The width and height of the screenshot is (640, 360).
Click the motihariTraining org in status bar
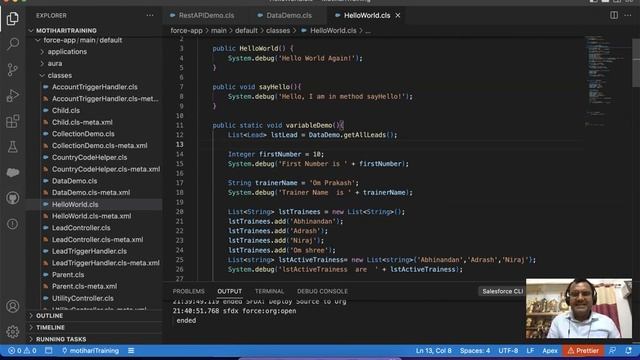(90, 351)
